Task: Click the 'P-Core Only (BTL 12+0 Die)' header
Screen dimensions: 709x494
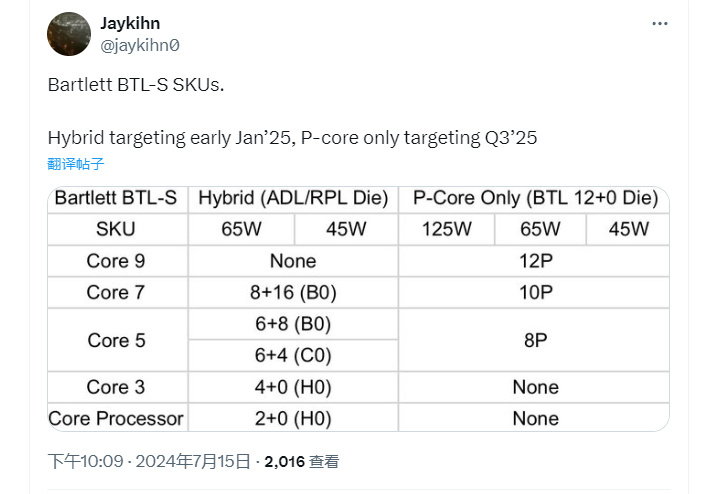Action: click(x=535, y=198)
